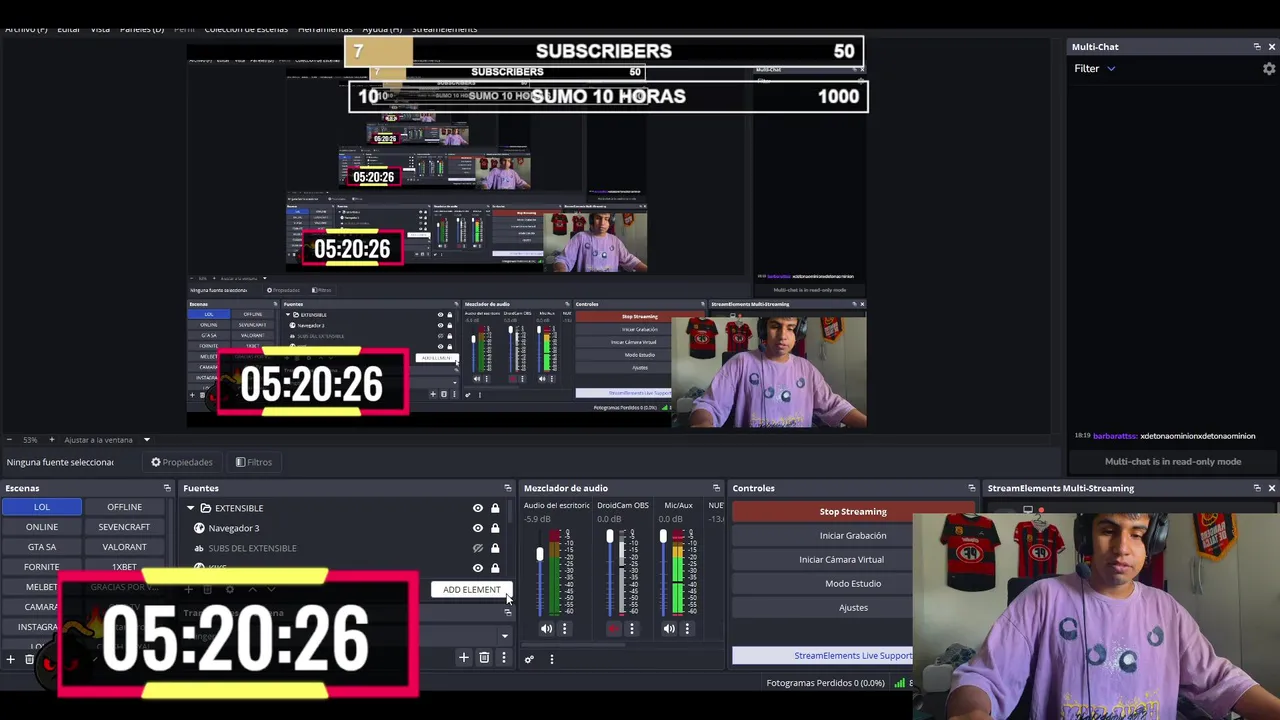Image resolution: width=1280 pixels, height=720 pixels.
Task: Open Multi-Chat settings gear
Action: [1269, 69]
